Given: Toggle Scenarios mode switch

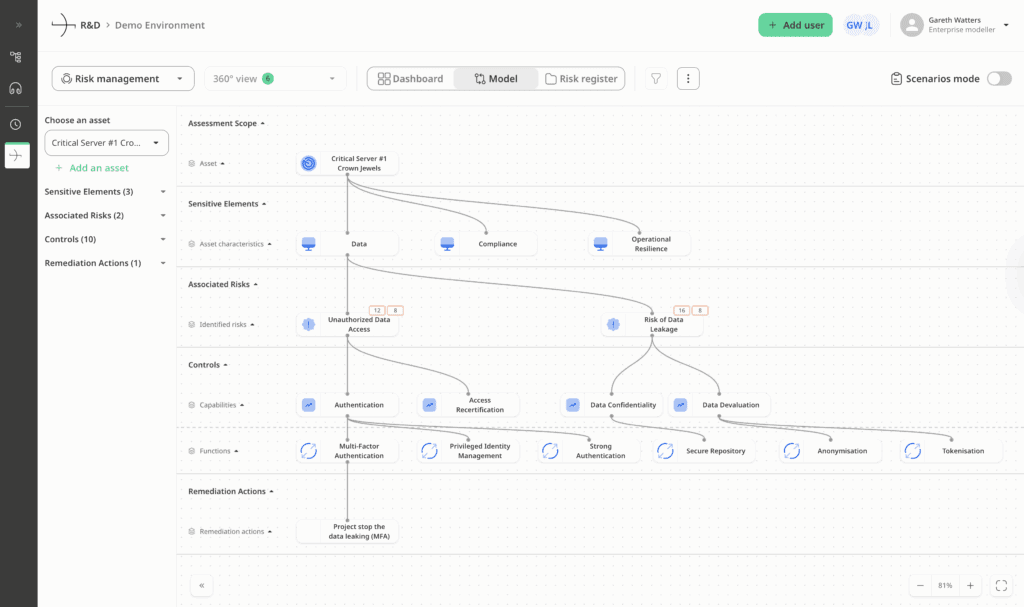Looking at the screenshot, I should [998, 79].
